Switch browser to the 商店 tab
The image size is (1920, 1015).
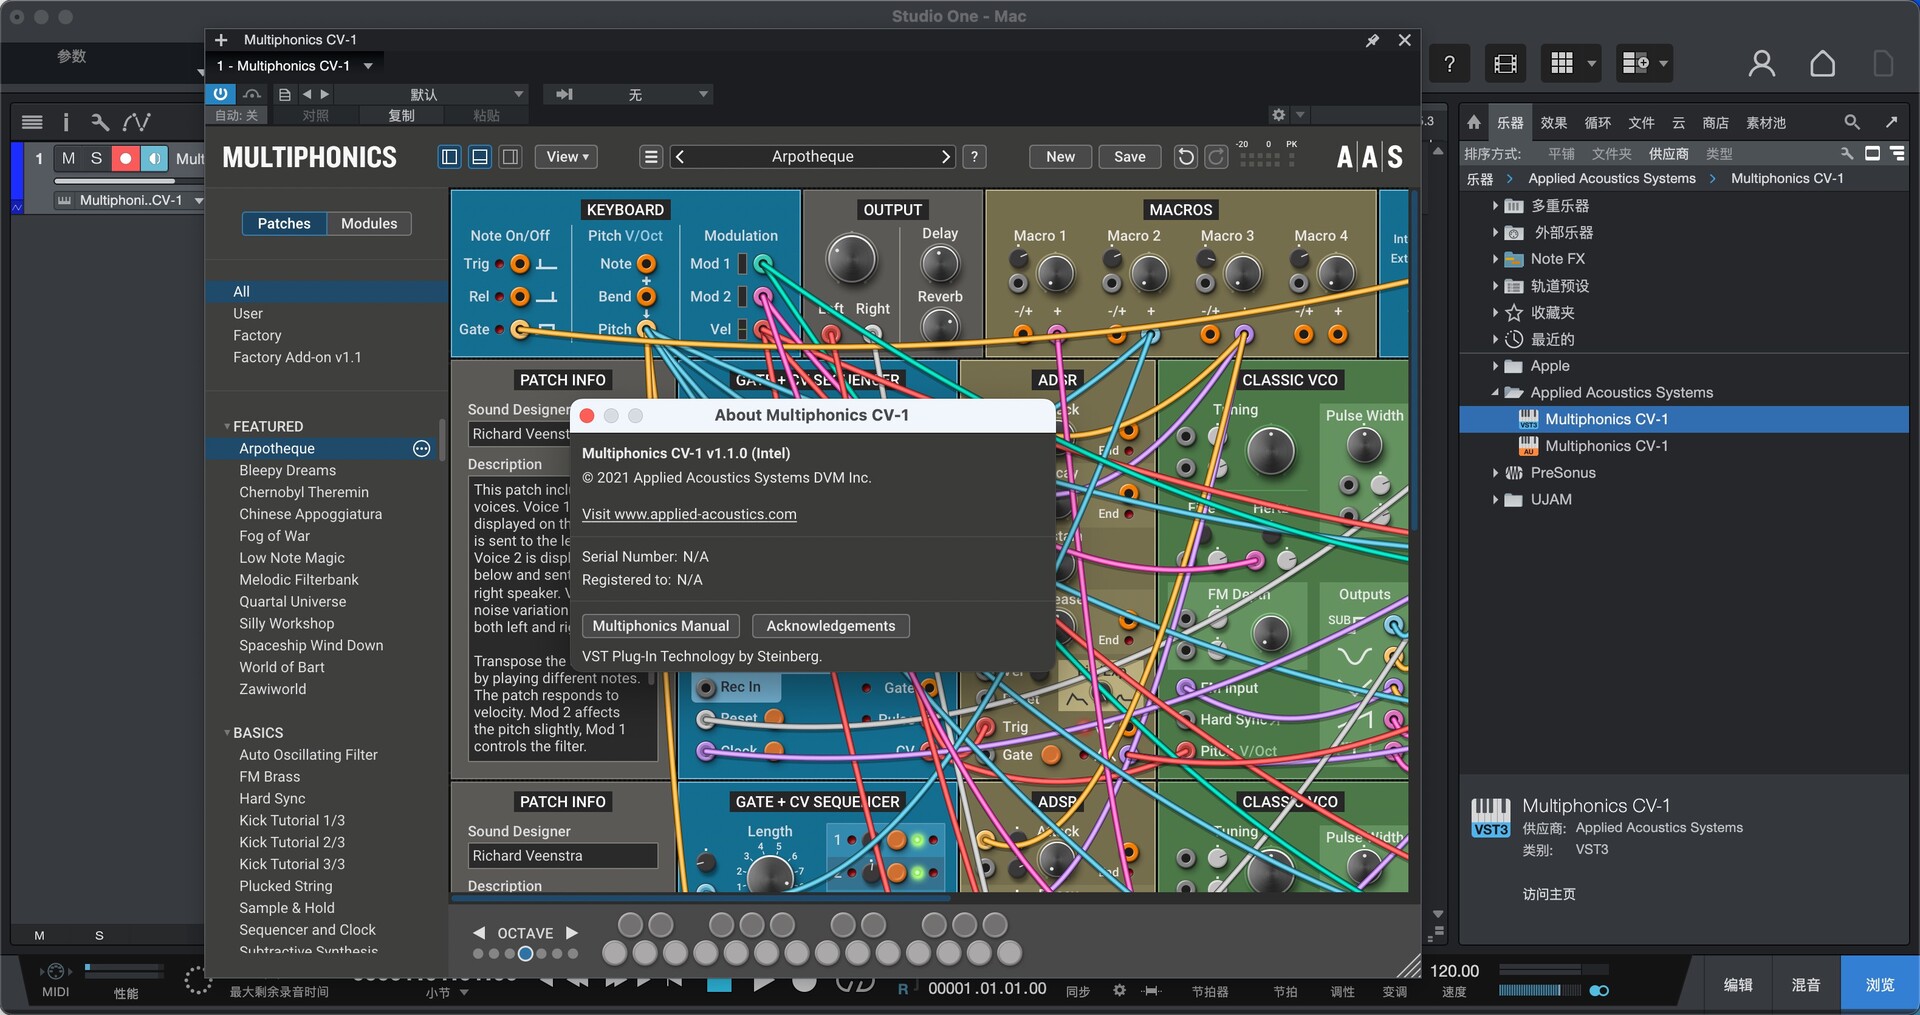(x=1715, y=123)
